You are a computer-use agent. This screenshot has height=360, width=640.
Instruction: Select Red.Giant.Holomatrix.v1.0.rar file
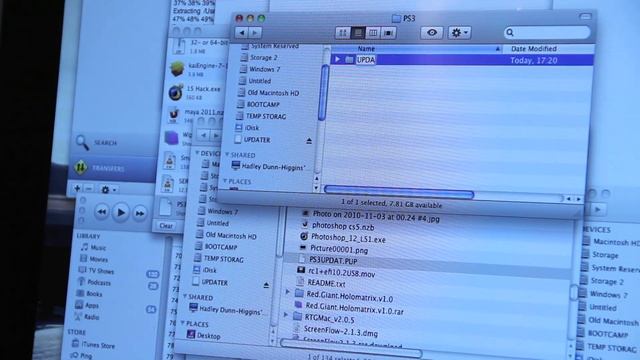point(354,309)
